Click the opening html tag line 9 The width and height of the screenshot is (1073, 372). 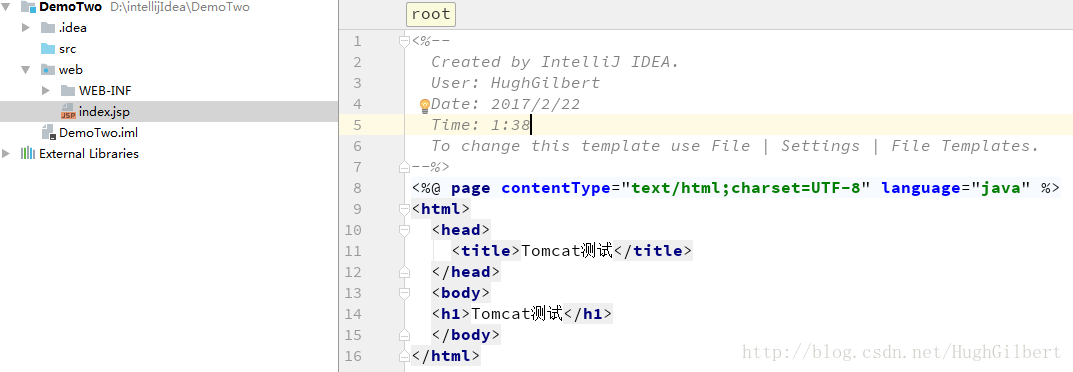click(441, 209)
